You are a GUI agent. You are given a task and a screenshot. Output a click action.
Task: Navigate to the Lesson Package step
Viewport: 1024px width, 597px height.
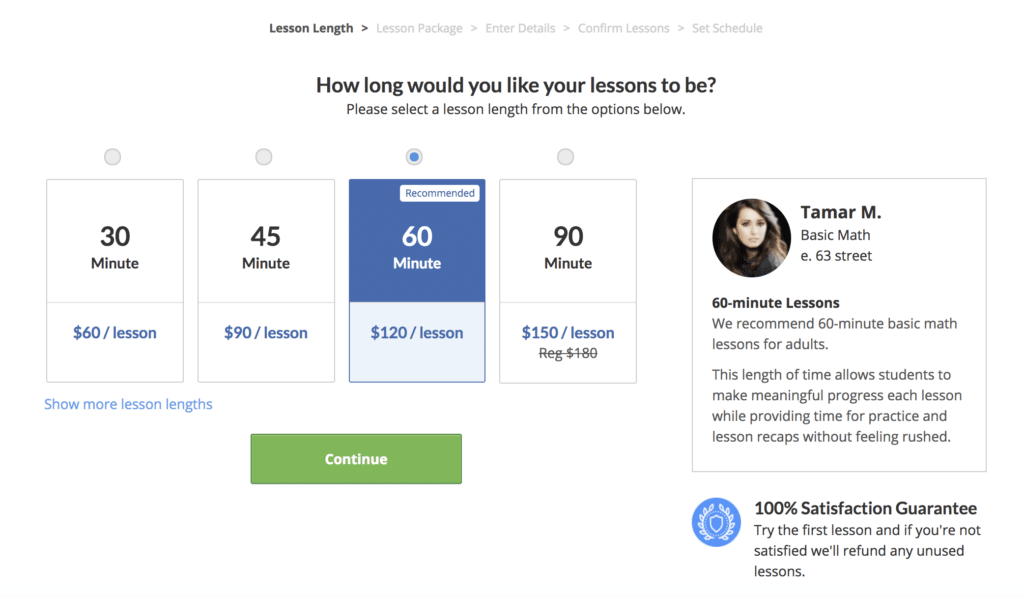pos(419,28)
